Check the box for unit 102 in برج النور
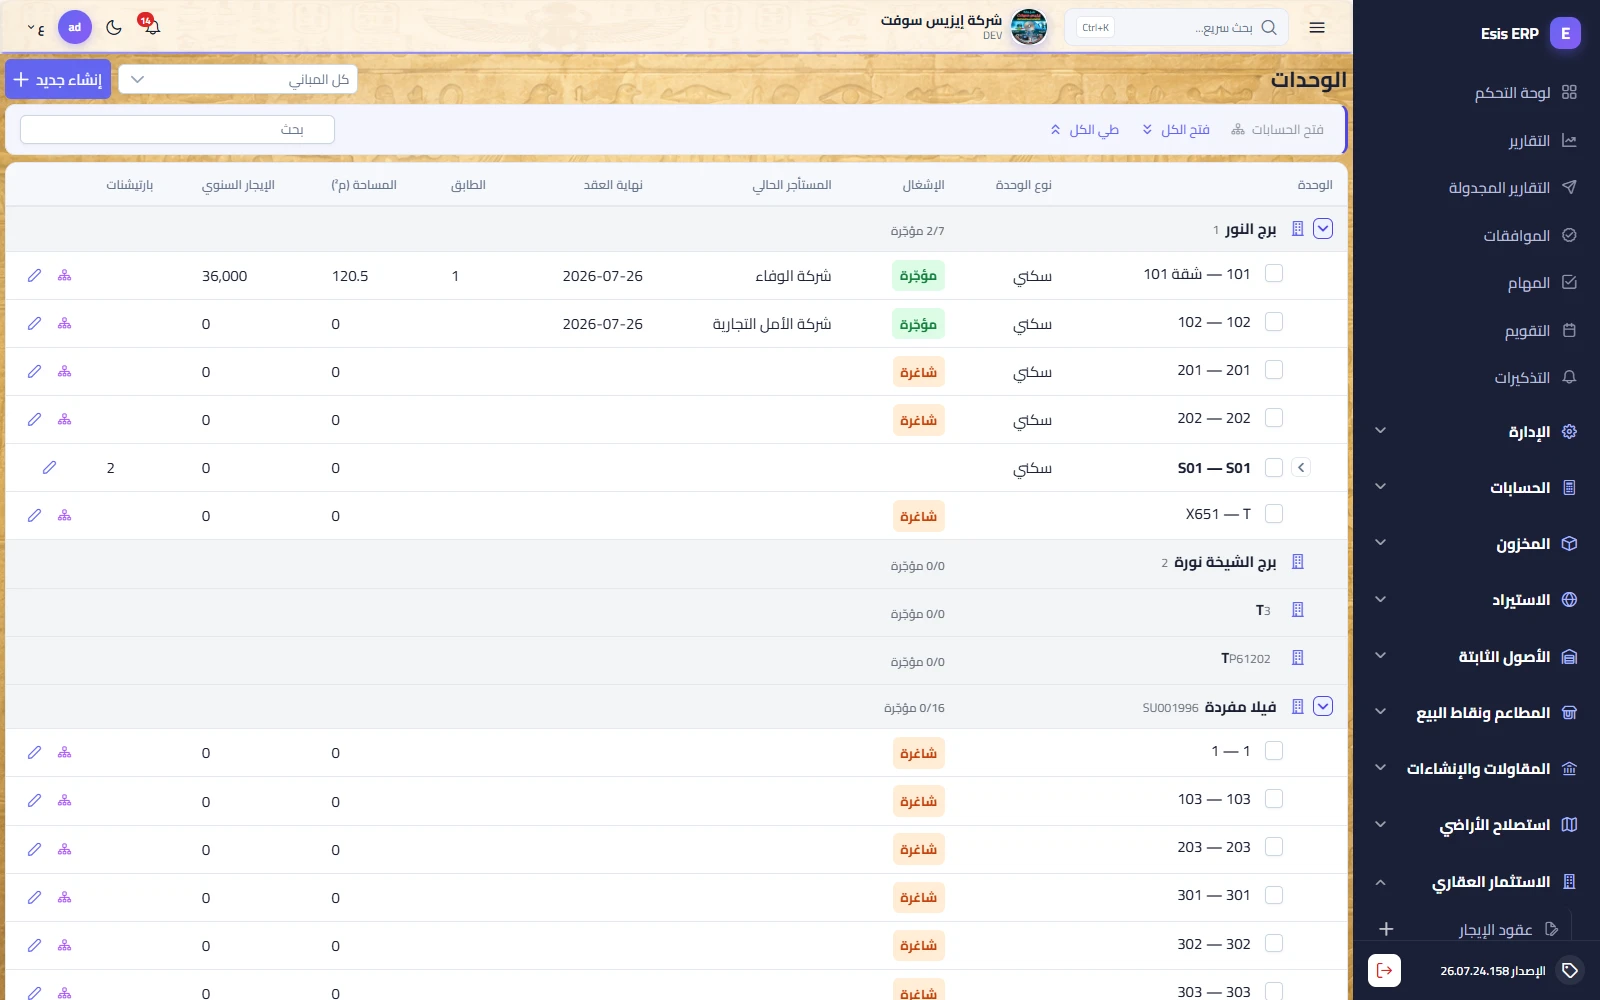Viewport: 1600px width, 1000px height. click(1274, 322)
